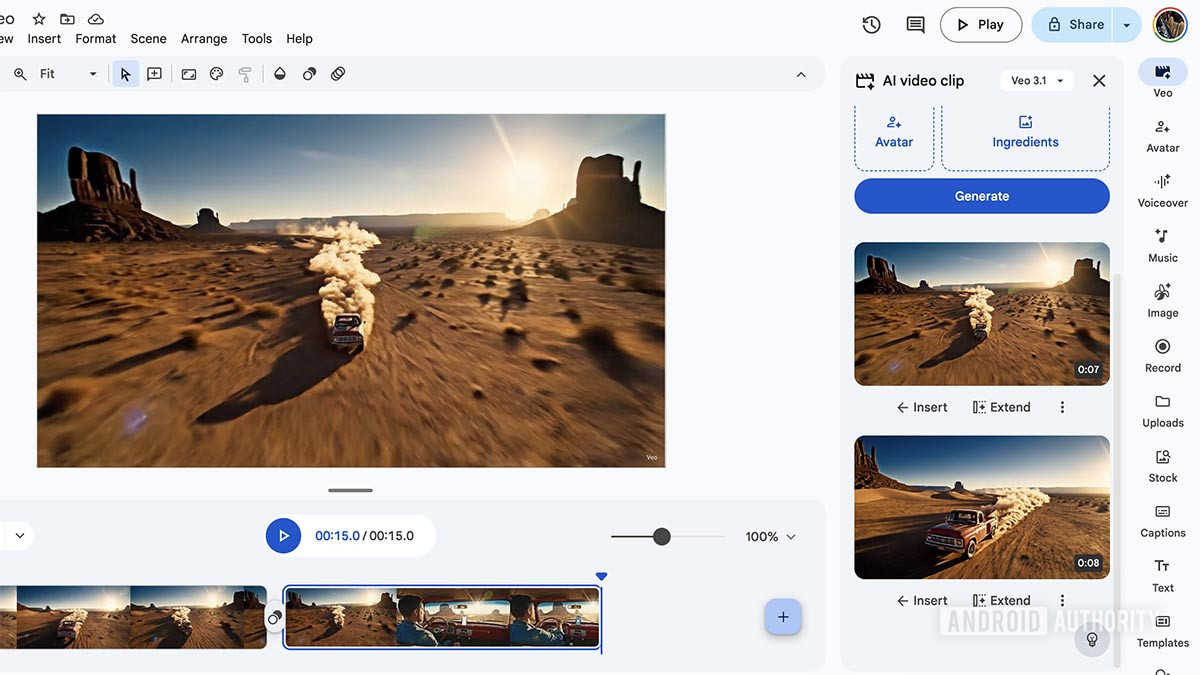Click the overlapping circles toolbar icon
1200x675 pixels.
(x=309, y=74)
